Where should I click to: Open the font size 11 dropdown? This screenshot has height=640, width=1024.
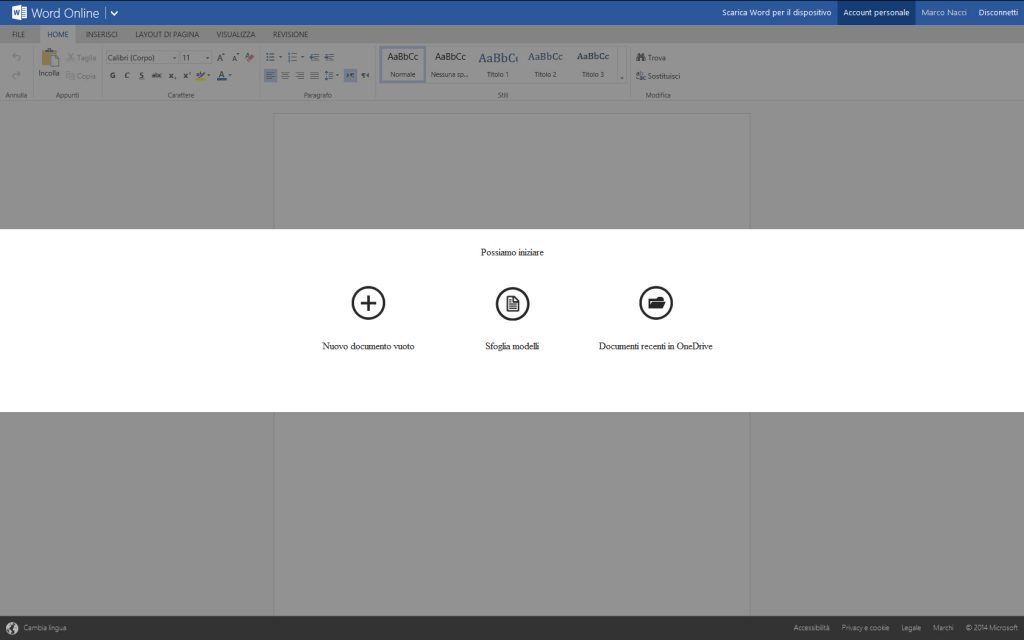coord(195,58)
